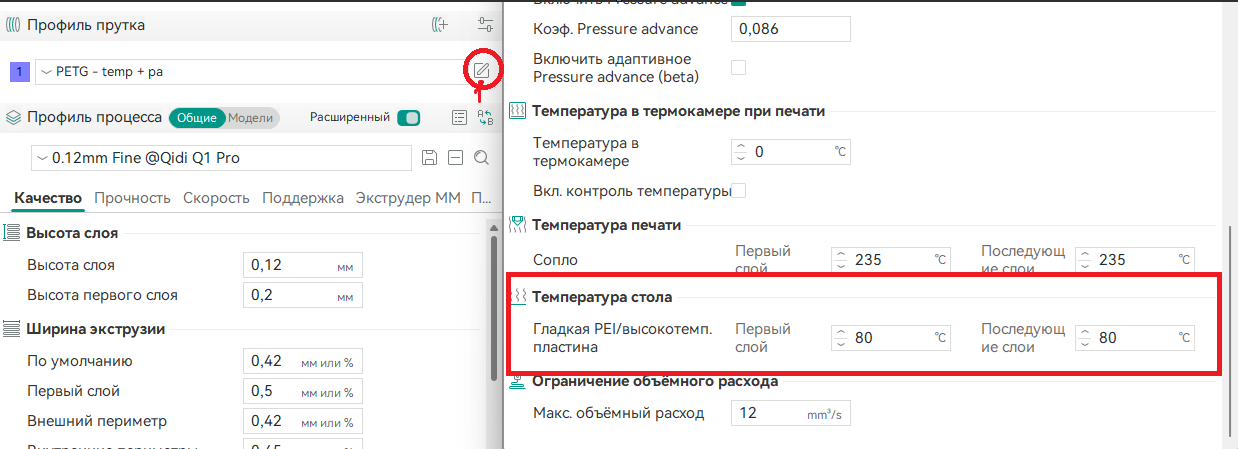The image size is (1238, 449).
Task: Open the 0.12mm Fine @Qidi Q1 Pro dropdown
Action: pyautogui.click(x=222, y=158)
